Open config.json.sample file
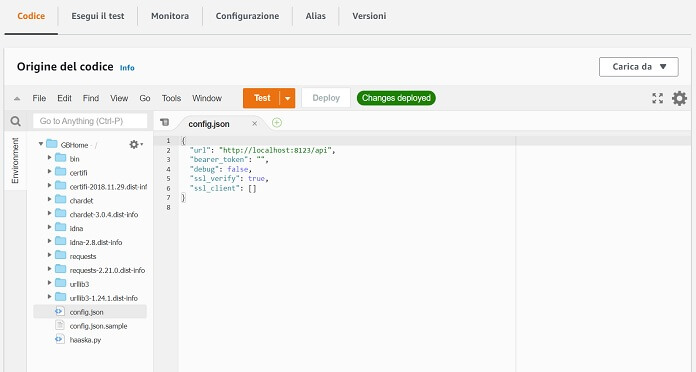Image resolution: width=696 pixels, height=372 pixels. tap(98, 326)
